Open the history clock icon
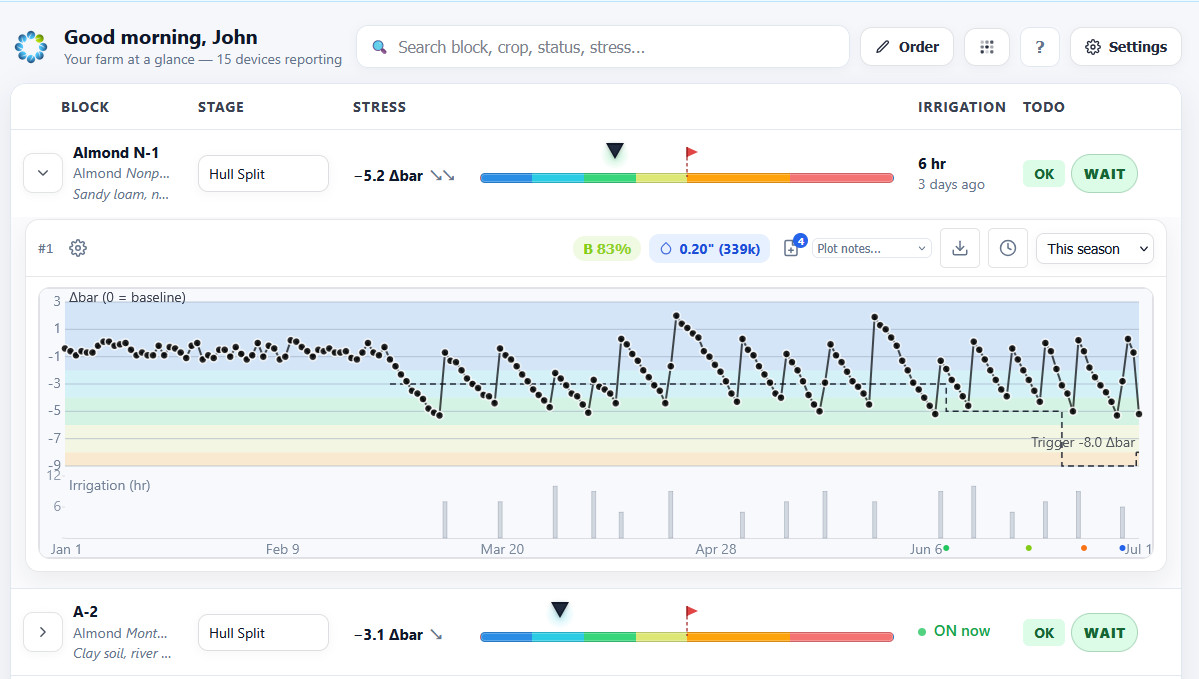Image resolution: width=1199 pixels, height=679 pixels. click(1007, 248)
